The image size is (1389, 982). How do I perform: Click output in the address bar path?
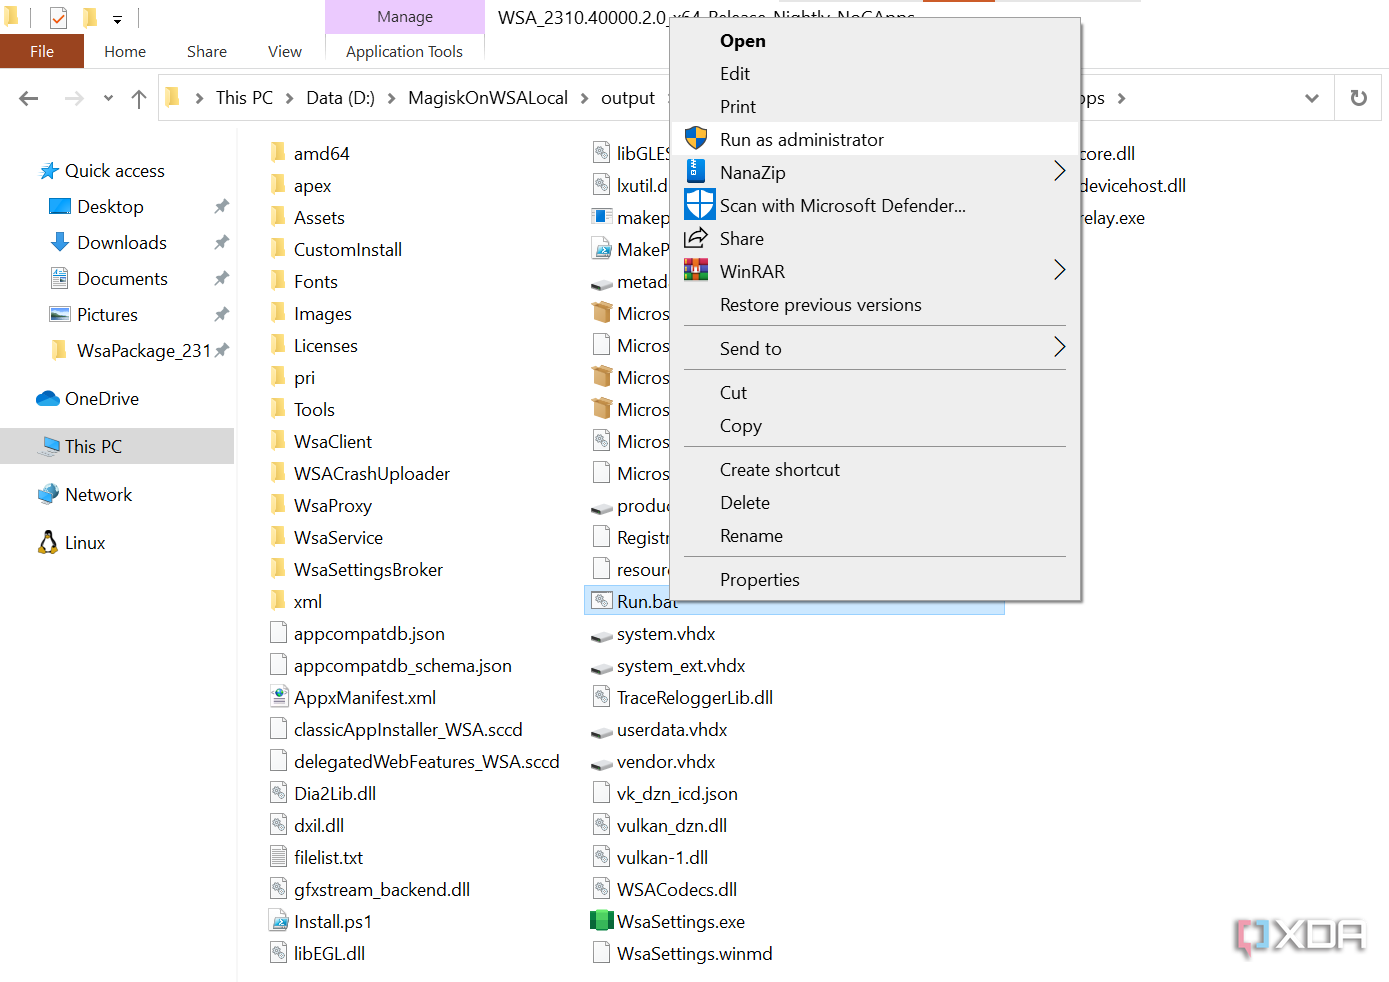628,98
